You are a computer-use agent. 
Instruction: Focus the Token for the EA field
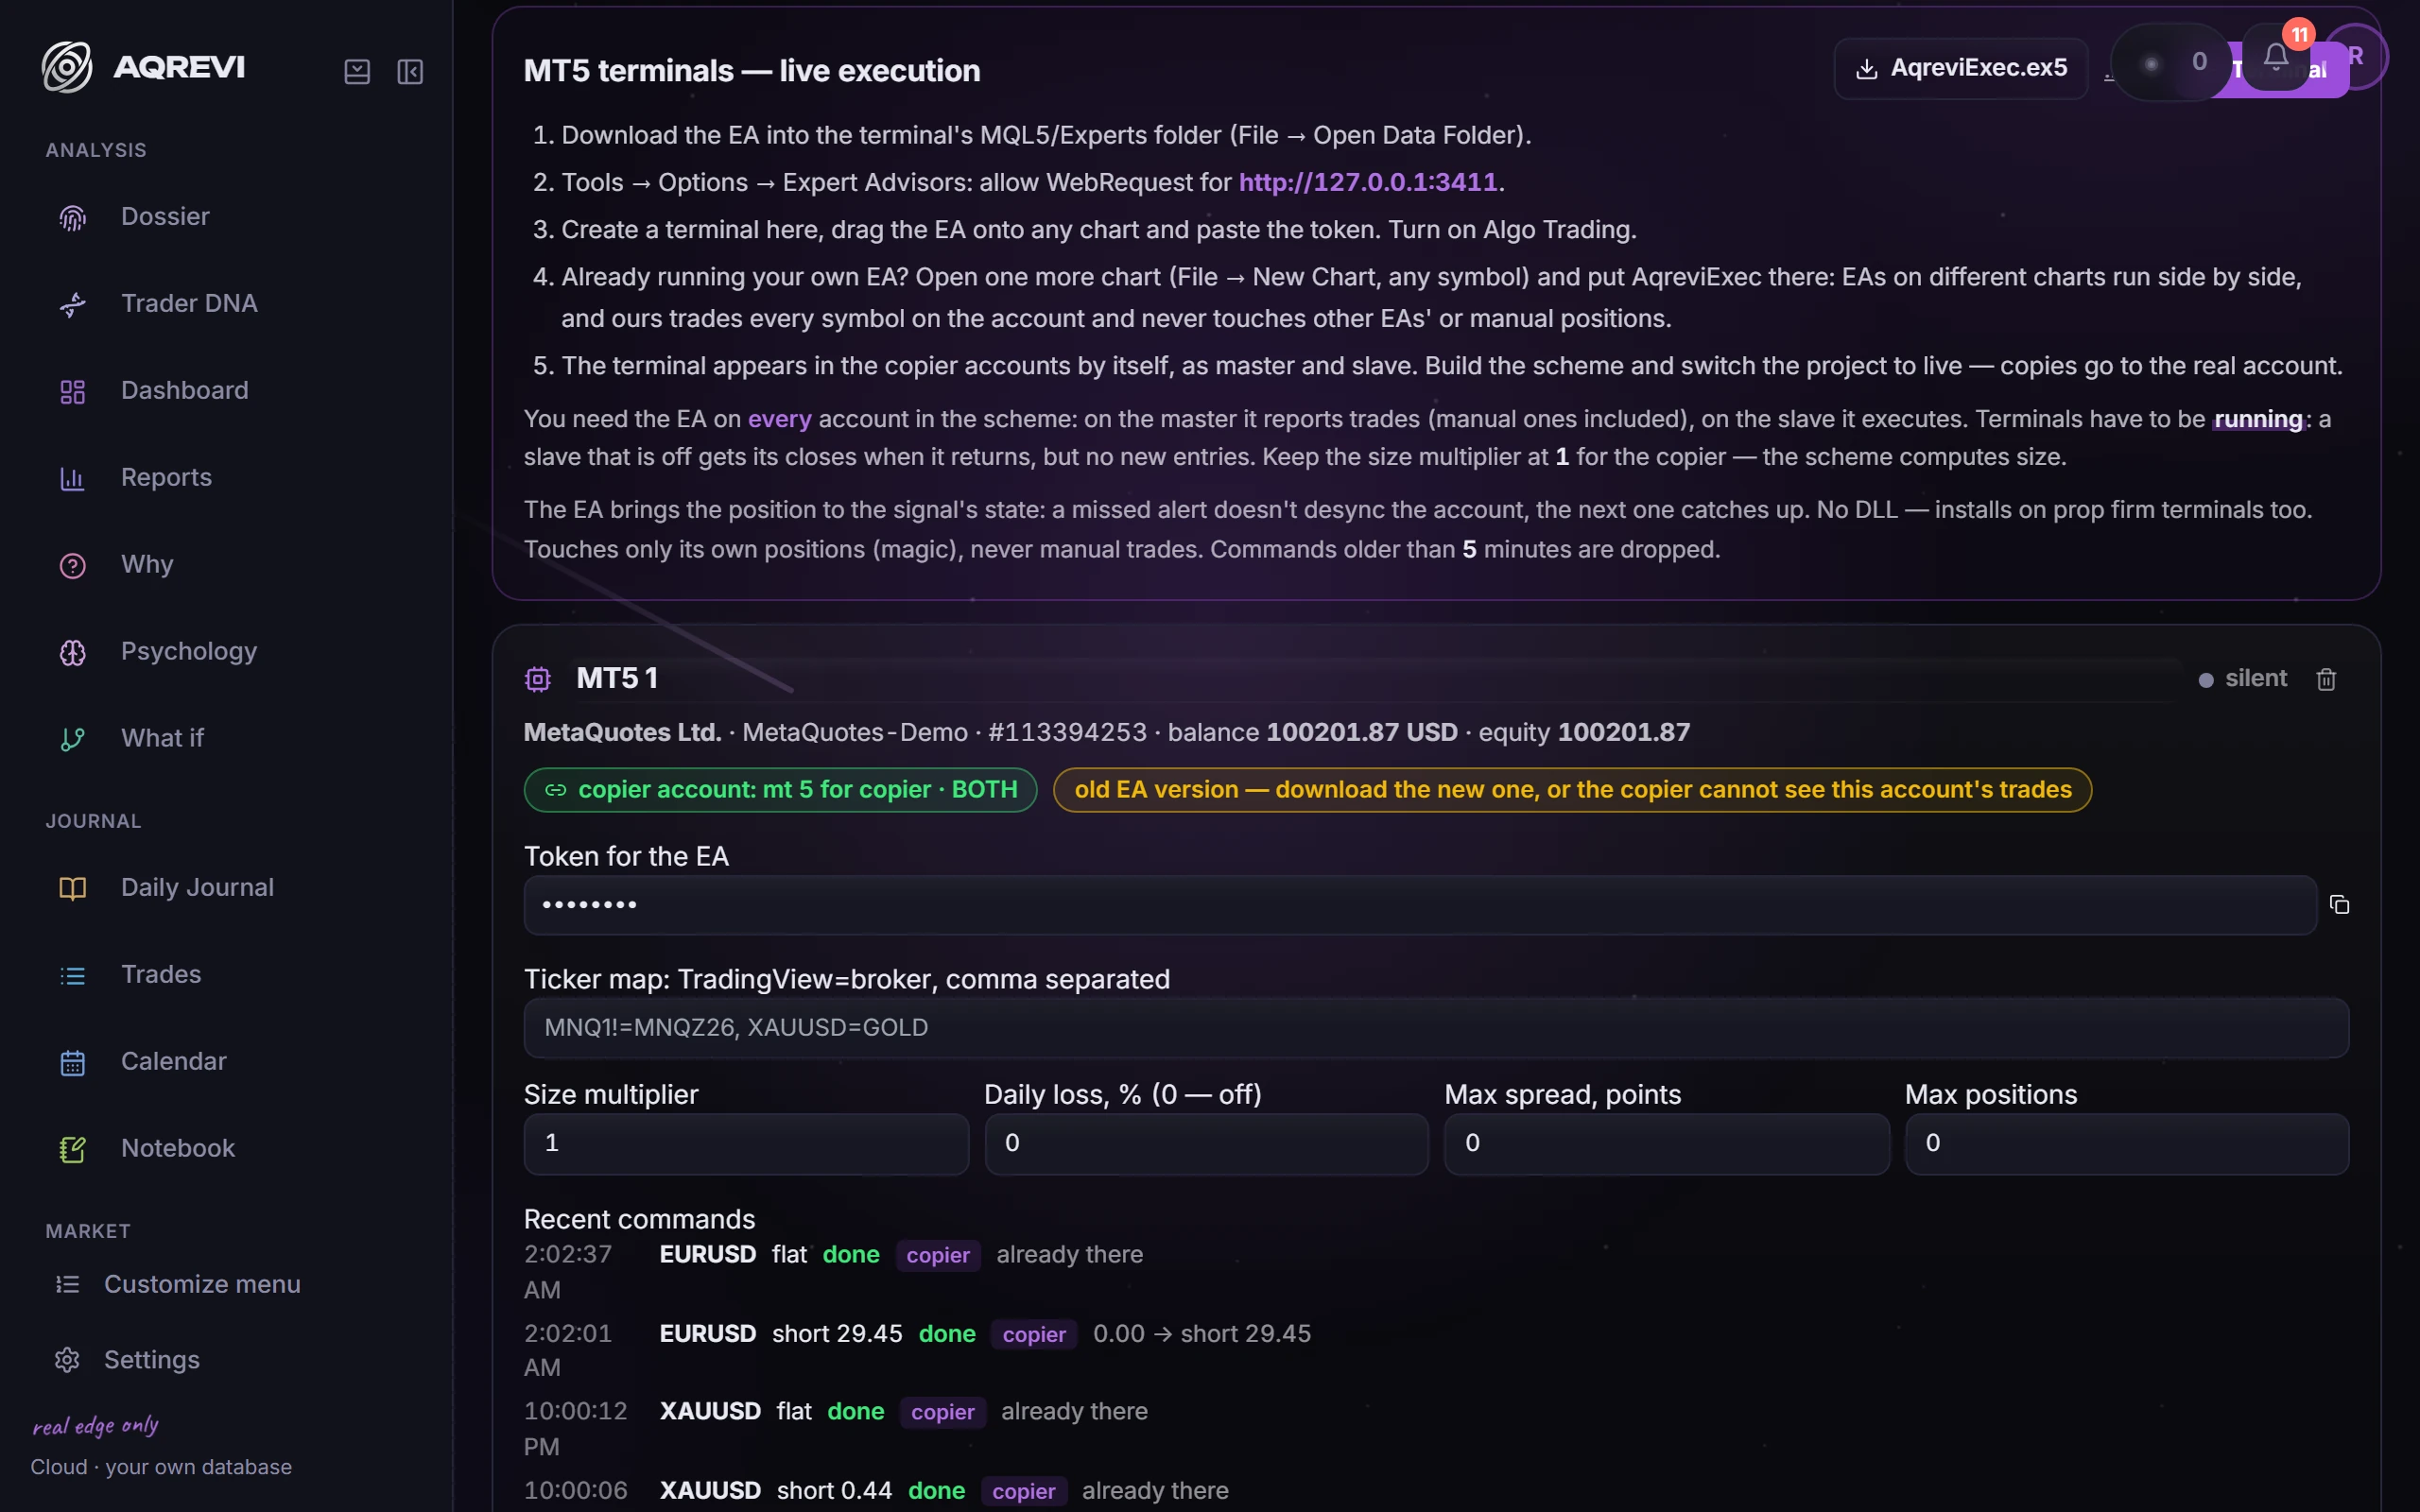click(1420, 905)
